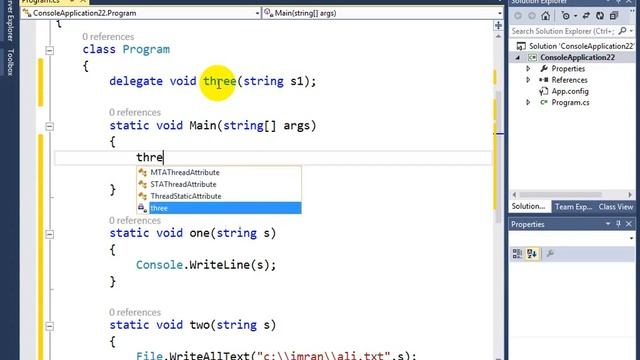Select Properties folder with wrench icon

(x=568, y=69)
